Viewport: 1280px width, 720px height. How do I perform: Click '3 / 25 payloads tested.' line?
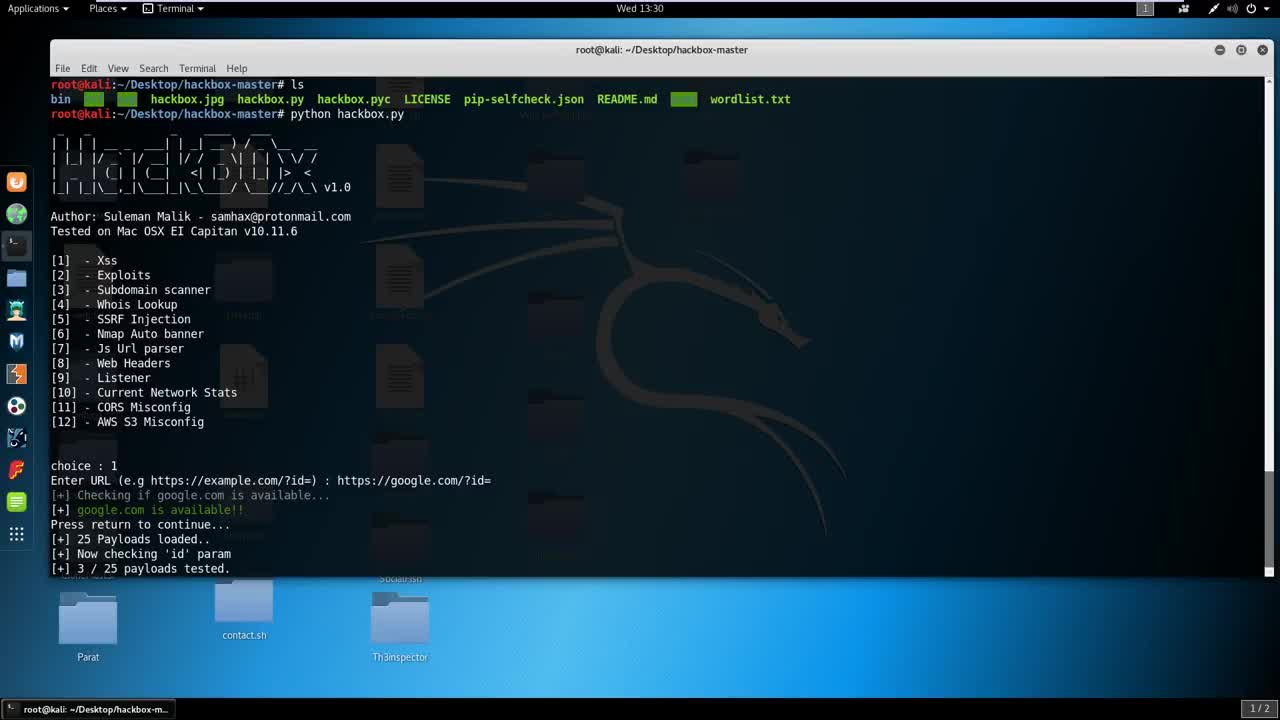click(x=141, y=568)
